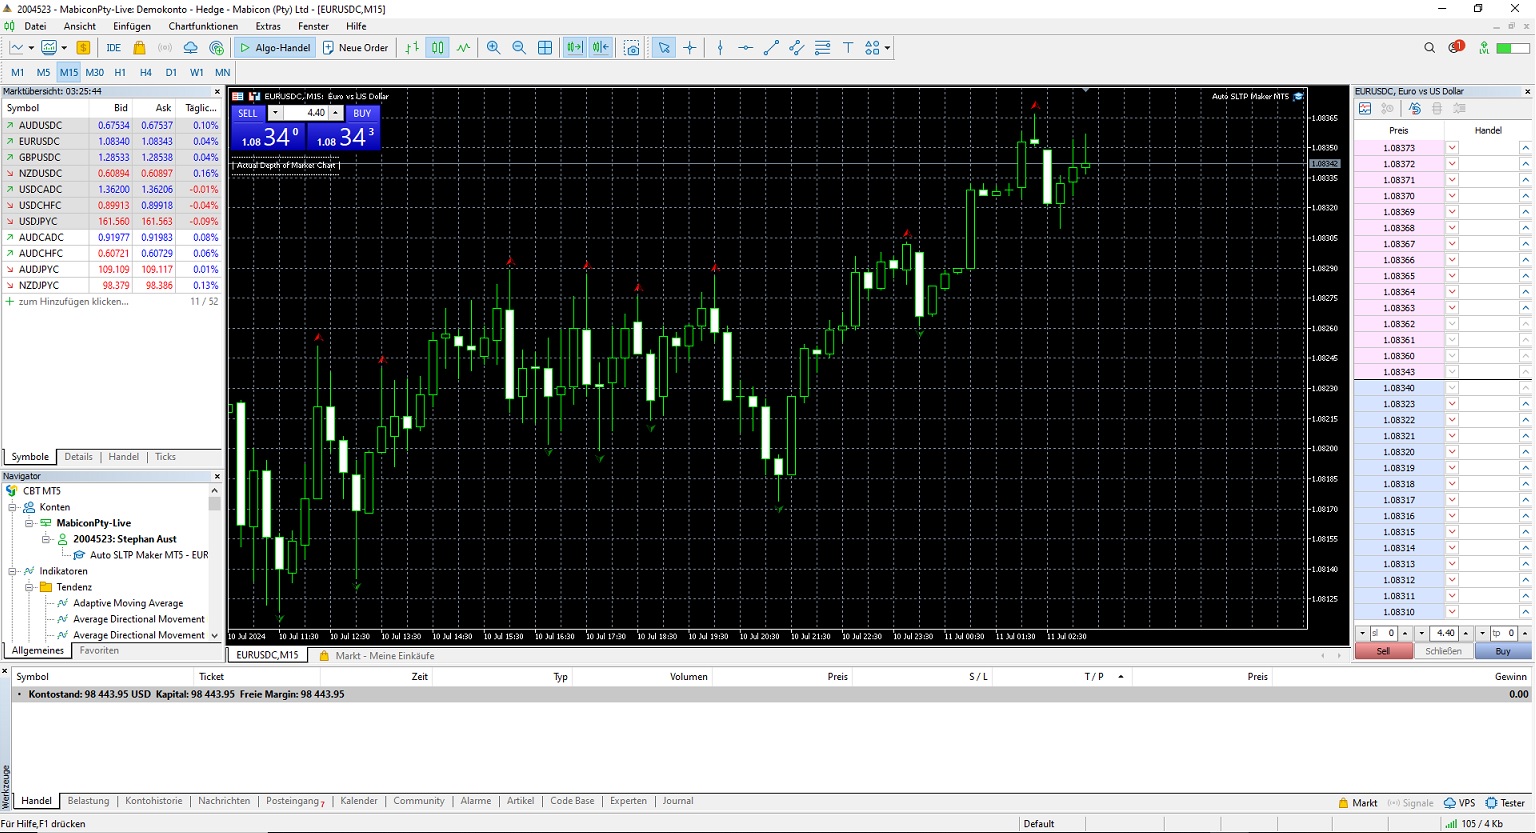
Task: Open volume dropdown on chart one-click panel
Action: [x=275, y=113]
